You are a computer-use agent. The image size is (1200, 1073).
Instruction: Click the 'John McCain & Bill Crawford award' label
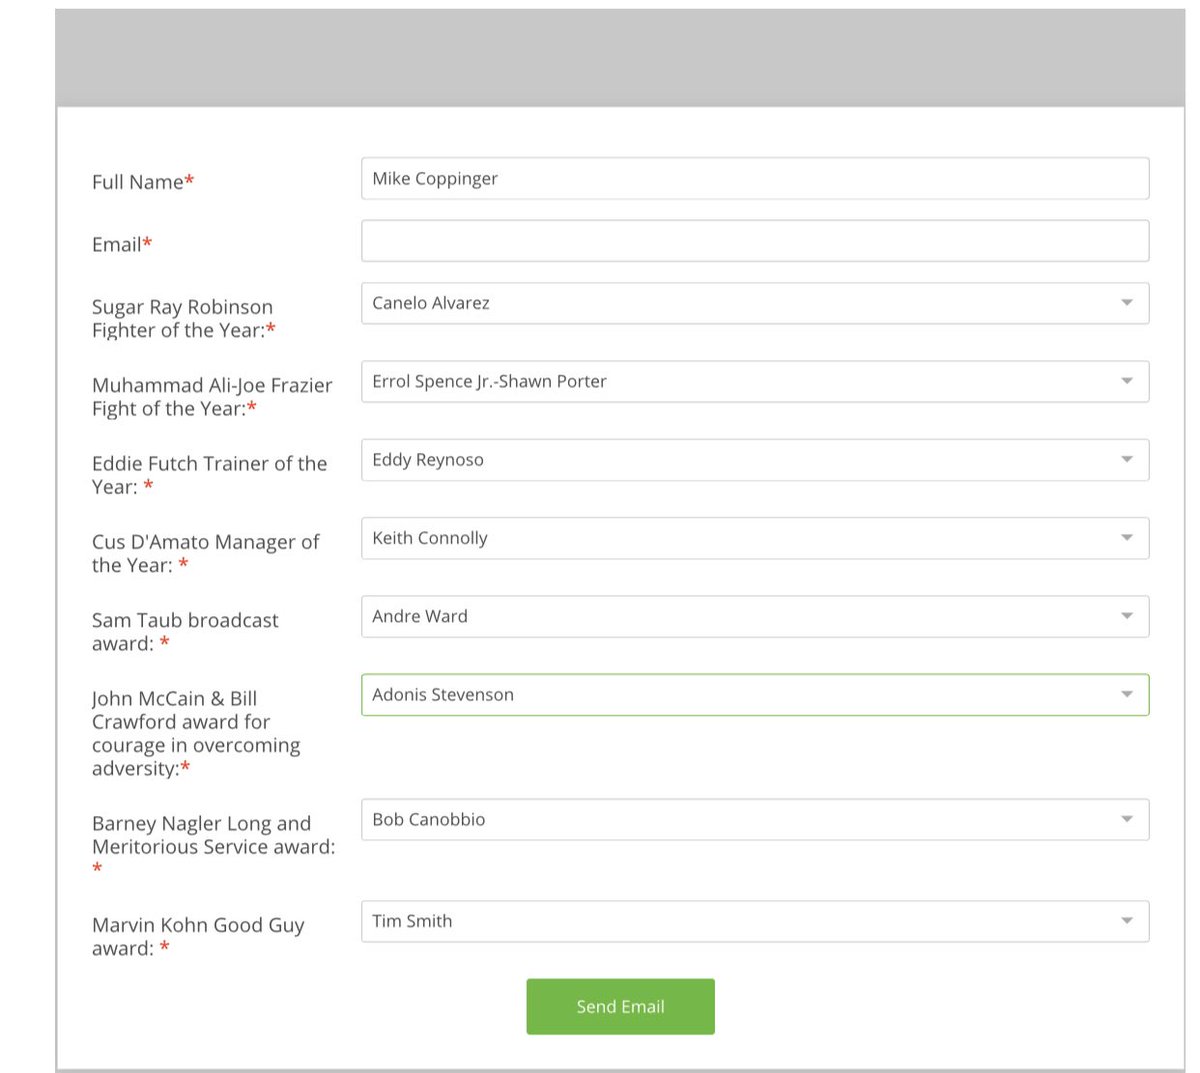click(x=196, y=733)
